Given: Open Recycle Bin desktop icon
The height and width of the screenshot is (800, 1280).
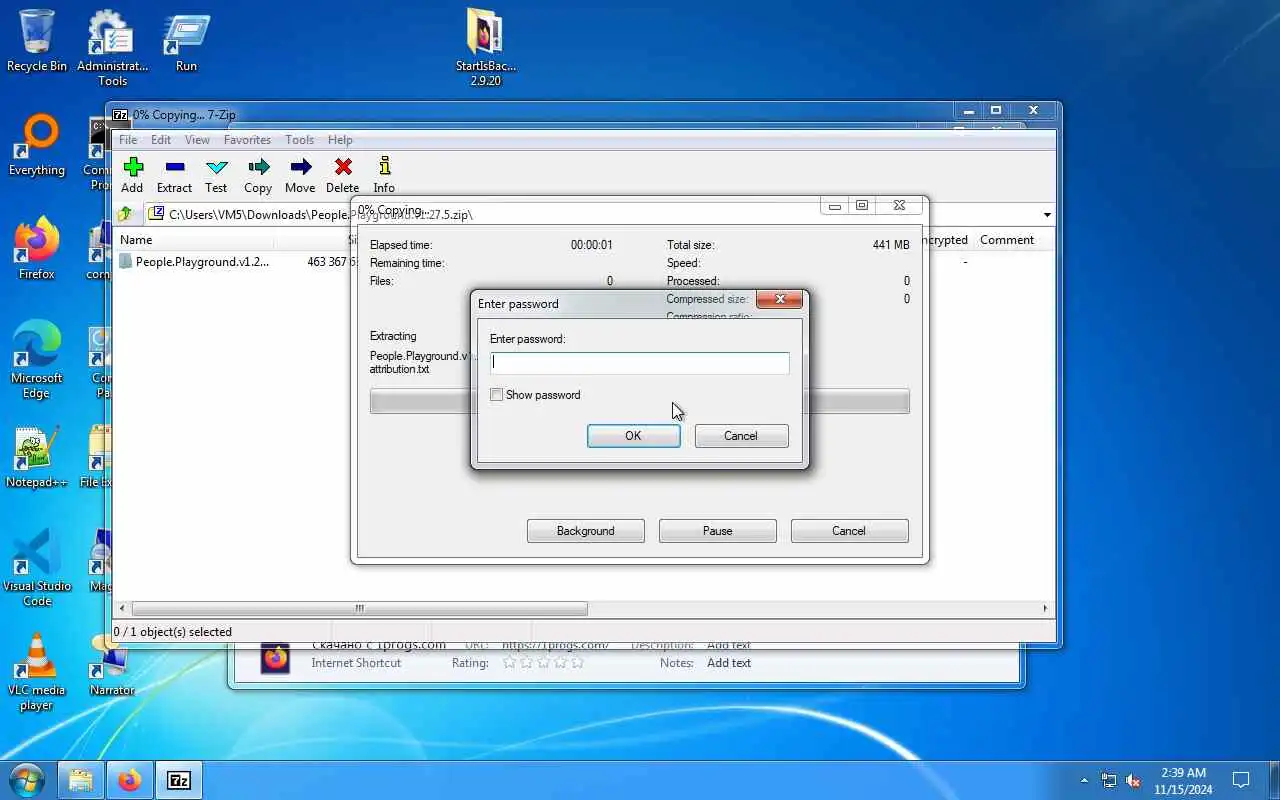Looking at the screenshot, I should pyautogui.click(x=37, y=41).
